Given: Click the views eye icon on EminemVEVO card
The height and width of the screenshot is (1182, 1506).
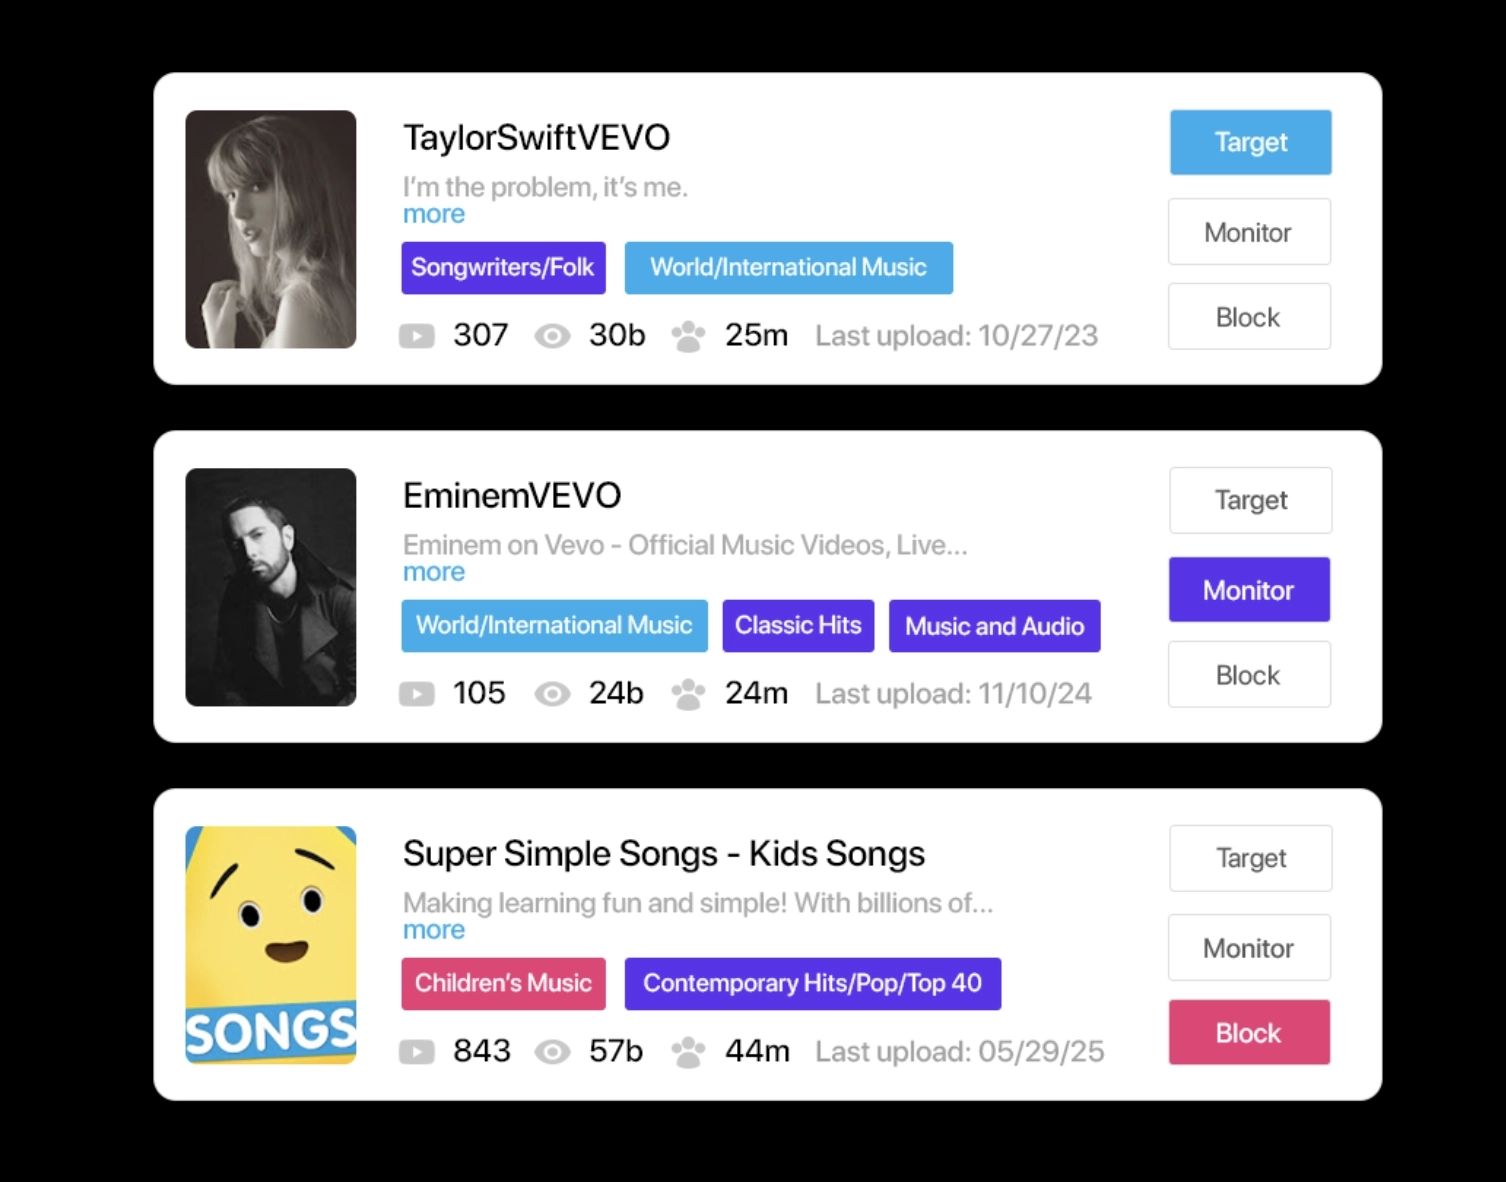Looking at the screenshot, I should (x=552, y=694).
